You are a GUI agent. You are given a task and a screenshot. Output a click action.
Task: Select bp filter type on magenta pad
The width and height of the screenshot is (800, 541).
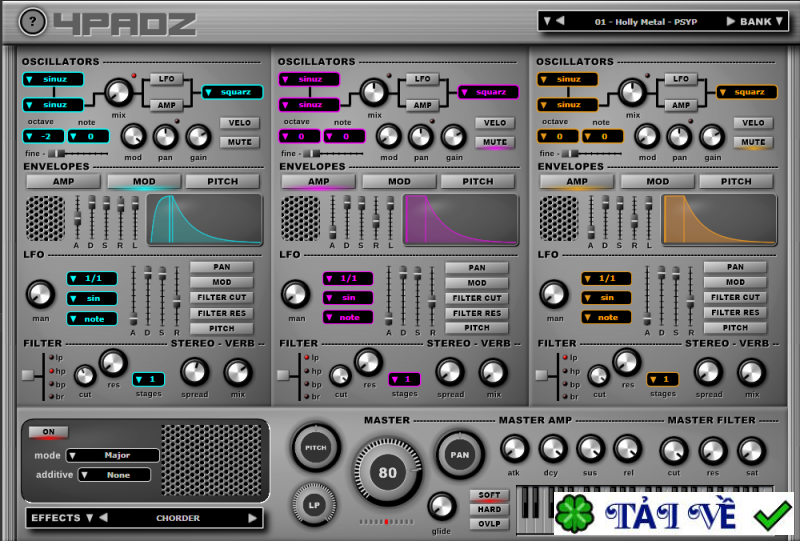pos(308,384)
